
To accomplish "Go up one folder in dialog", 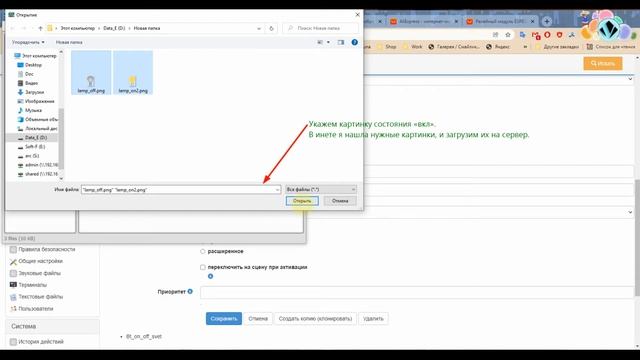I will click(40, 28).
